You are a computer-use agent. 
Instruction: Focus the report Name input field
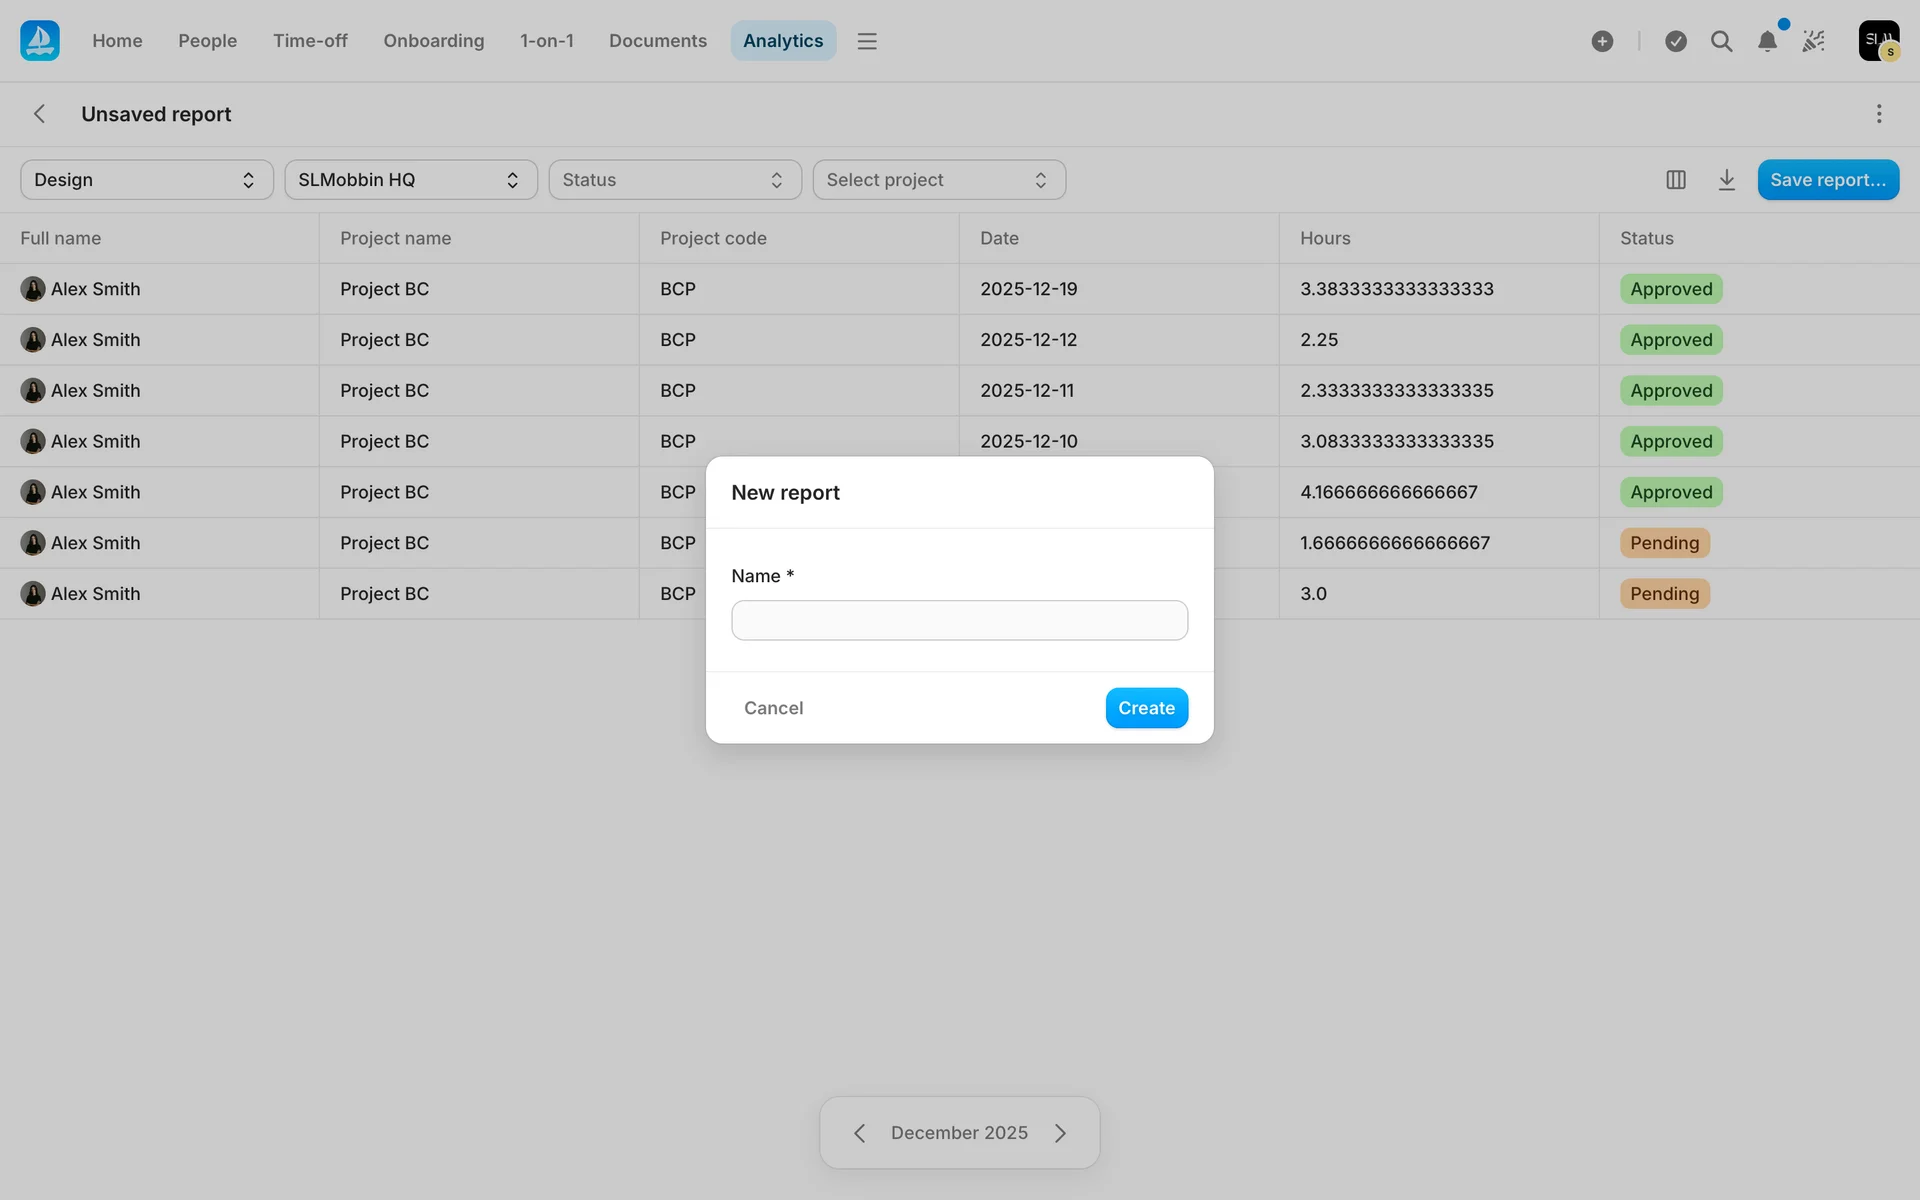(959, 620)
